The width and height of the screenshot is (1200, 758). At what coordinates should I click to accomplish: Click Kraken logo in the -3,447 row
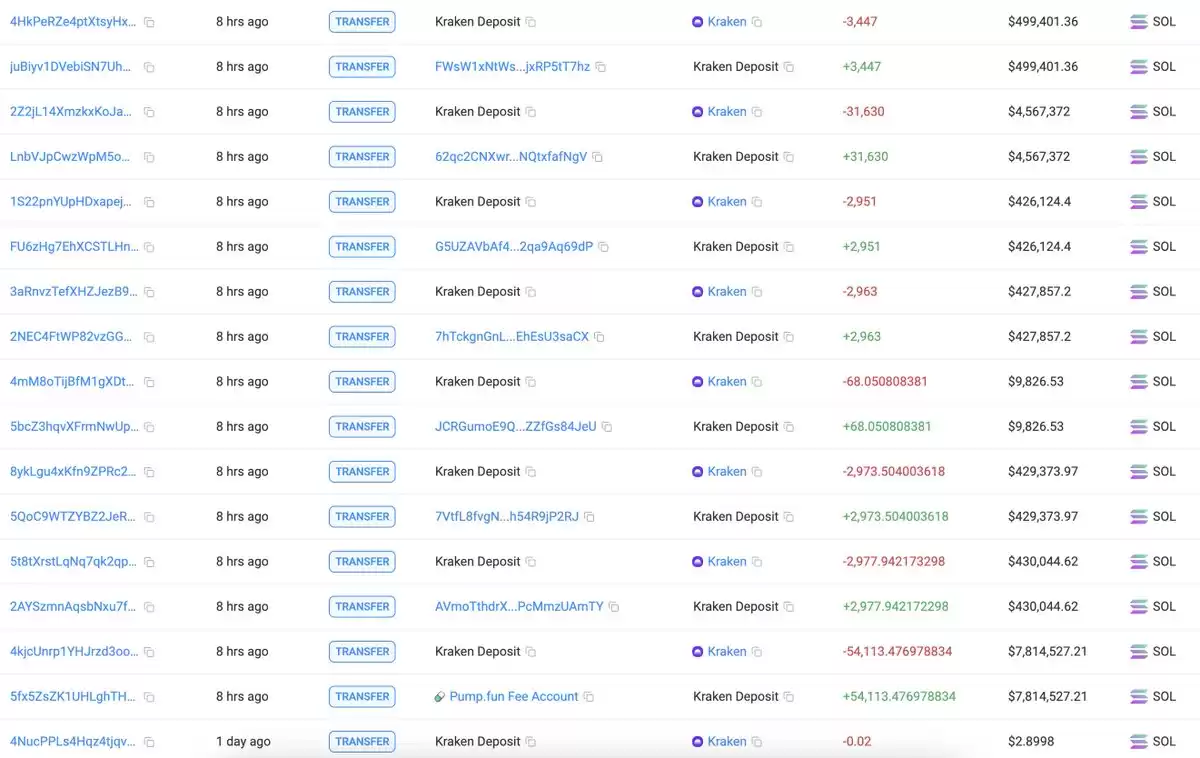(x=698, y=22)
